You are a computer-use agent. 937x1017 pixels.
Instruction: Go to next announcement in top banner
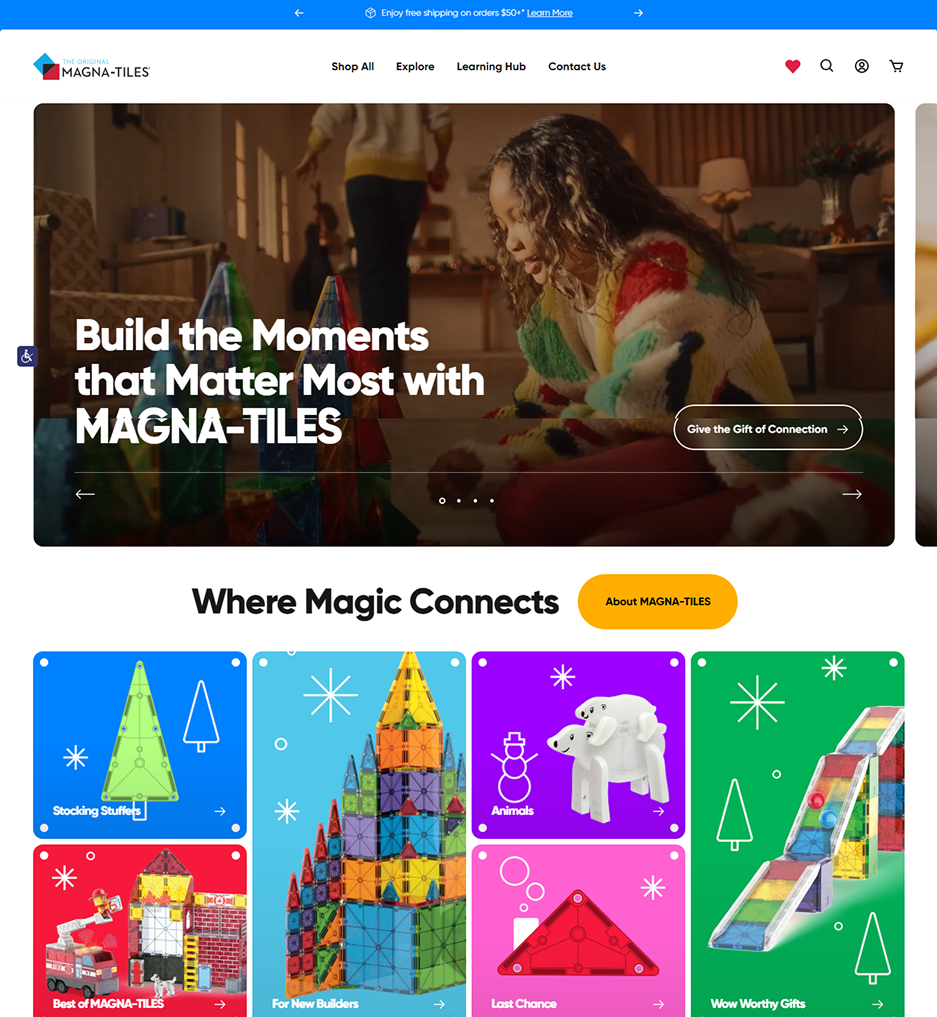638,13
